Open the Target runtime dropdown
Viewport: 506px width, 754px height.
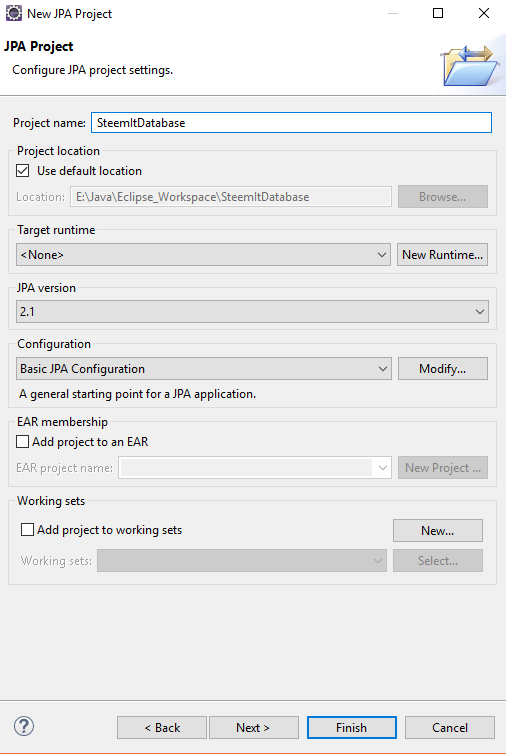tap(203, 254)
